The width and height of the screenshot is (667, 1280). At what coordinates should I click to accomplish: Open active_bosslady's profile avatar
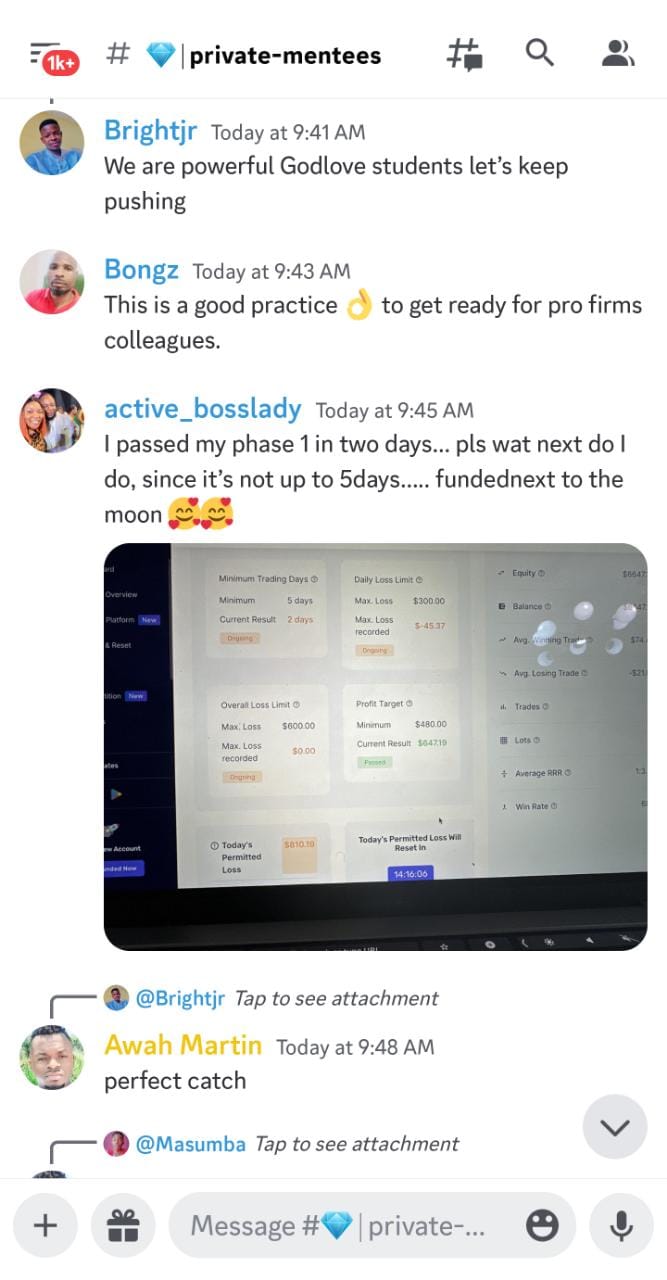click(51, 420)
